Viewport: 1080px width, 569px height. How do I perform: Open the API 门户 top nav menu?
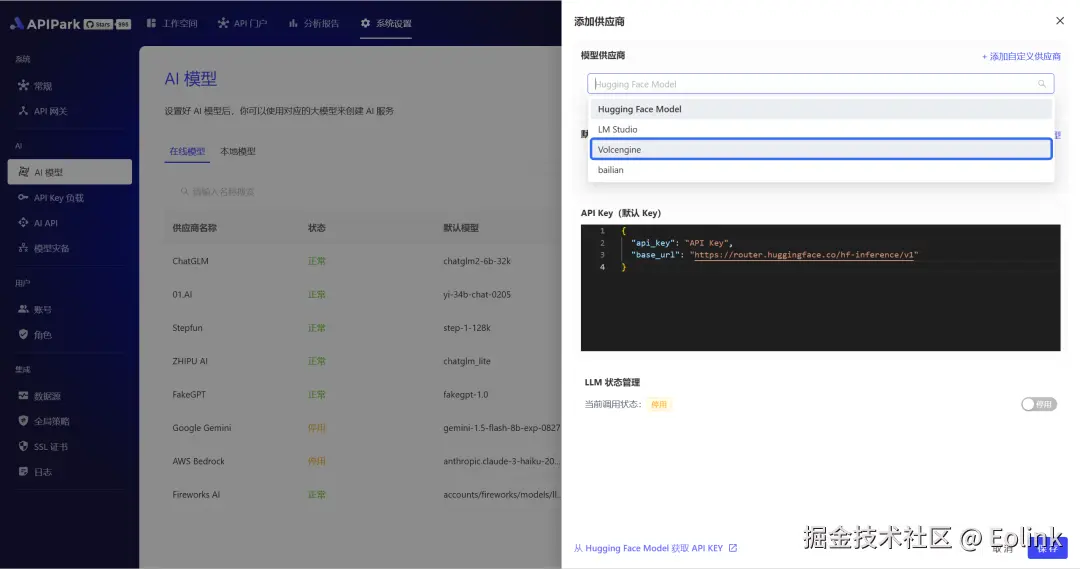pyautogui.click(x=242, y=23)
